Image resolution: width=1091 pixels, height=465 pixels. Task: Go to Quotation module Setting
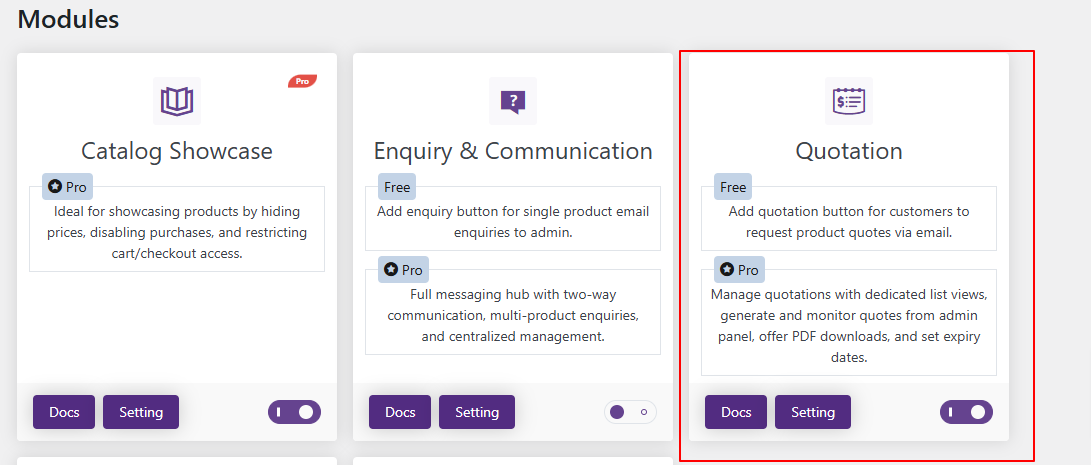click(813, 412)
